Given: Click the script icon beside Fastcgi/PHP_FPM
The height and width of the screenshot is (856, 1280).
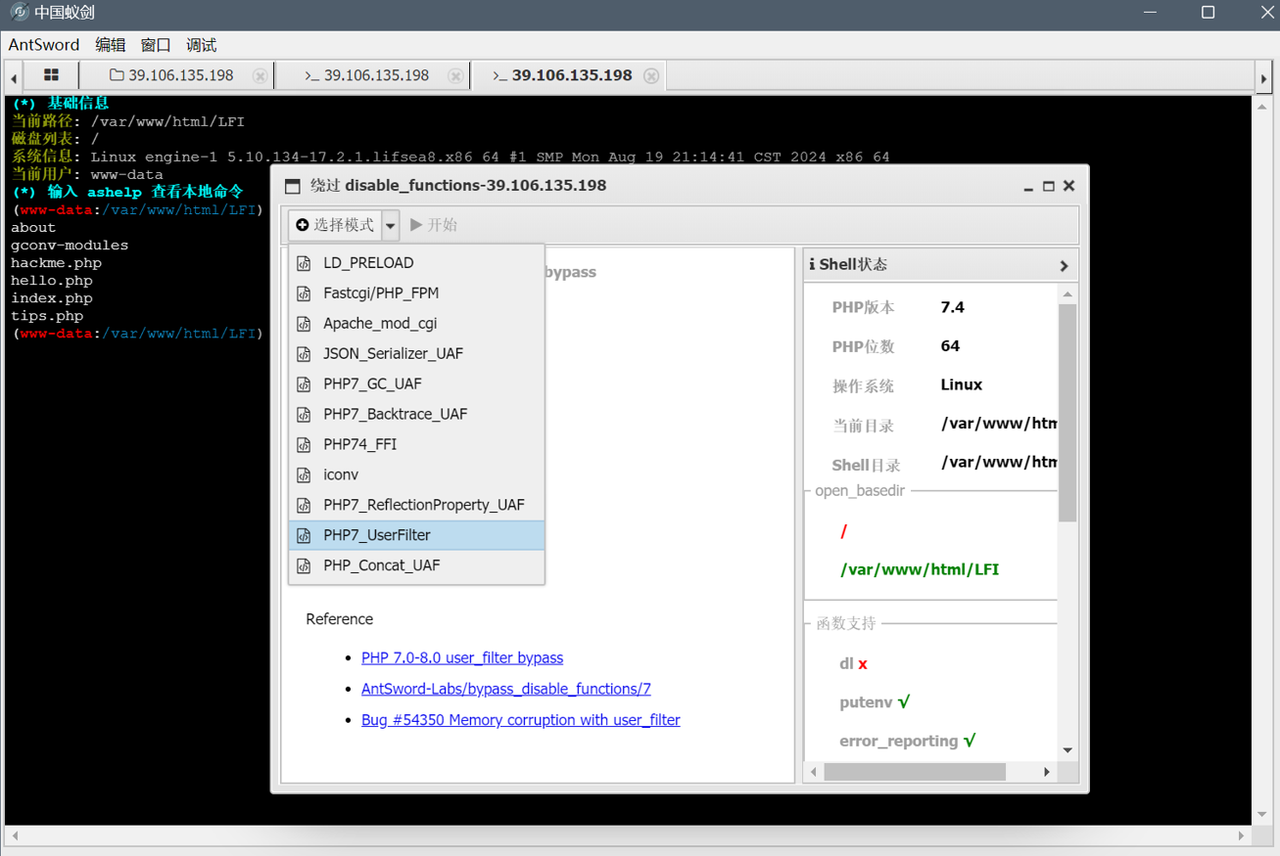Looking at the screenshot, I should point(304,293).
